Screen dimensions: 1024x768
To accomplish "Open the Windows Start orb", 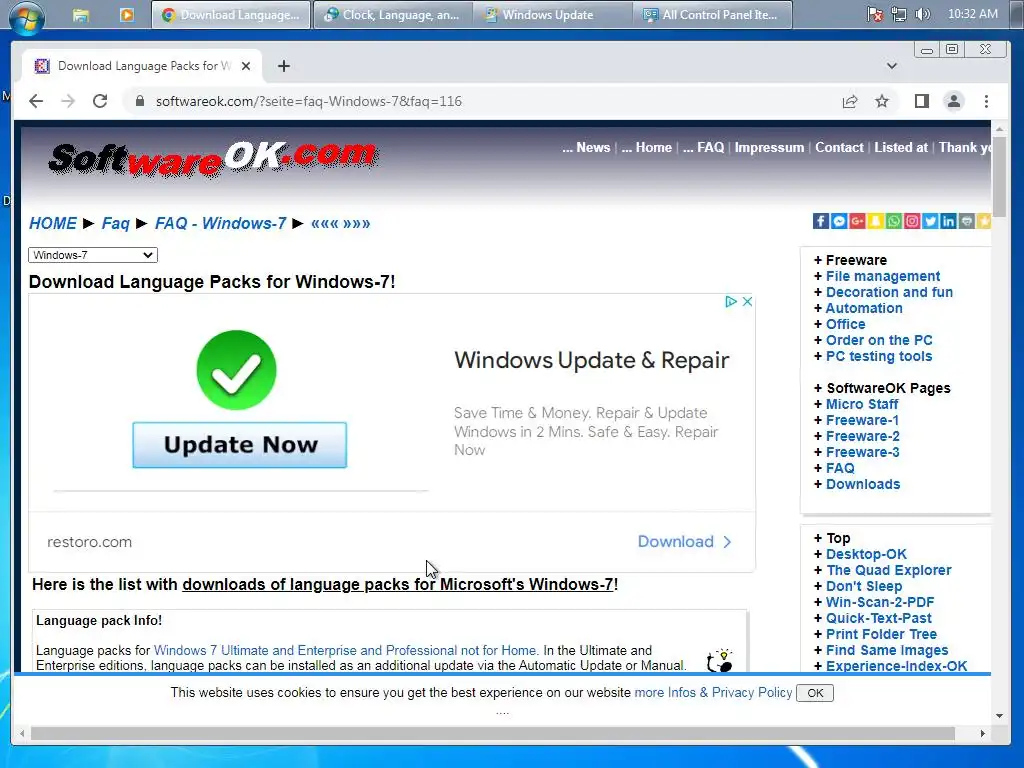I will click(x=27, y=16).
